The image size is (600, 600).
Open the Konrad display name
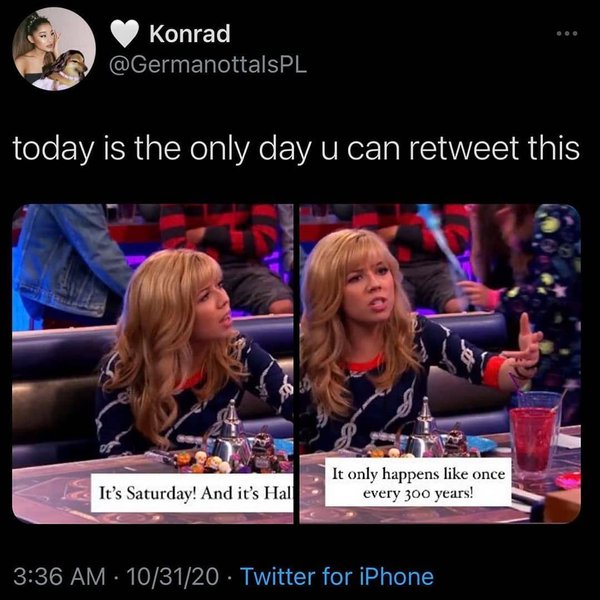point(190,34)
